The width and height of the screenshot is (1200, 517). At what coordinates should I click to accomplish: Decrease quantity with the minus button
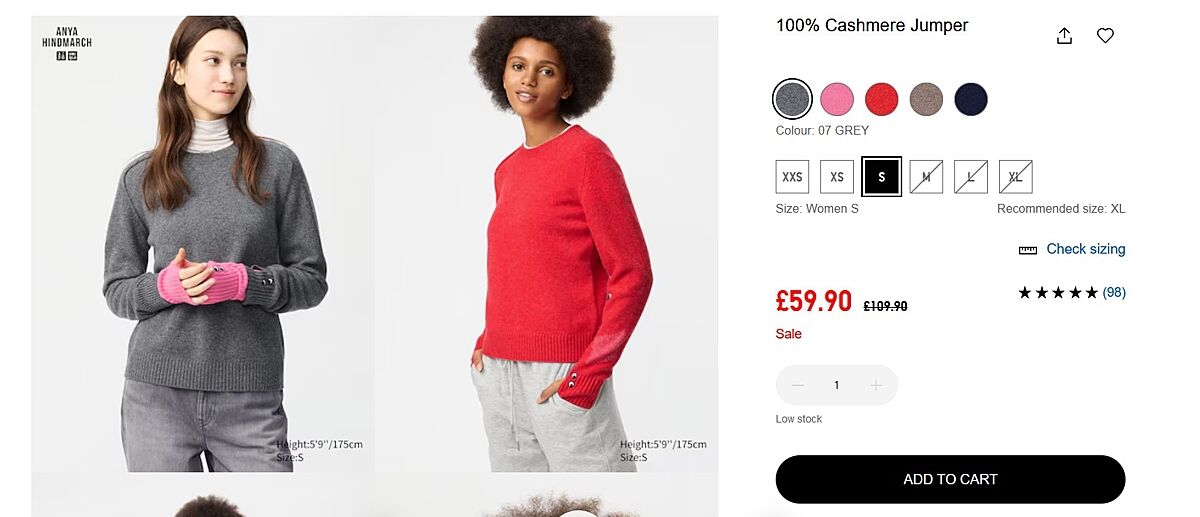coord(798,385)
